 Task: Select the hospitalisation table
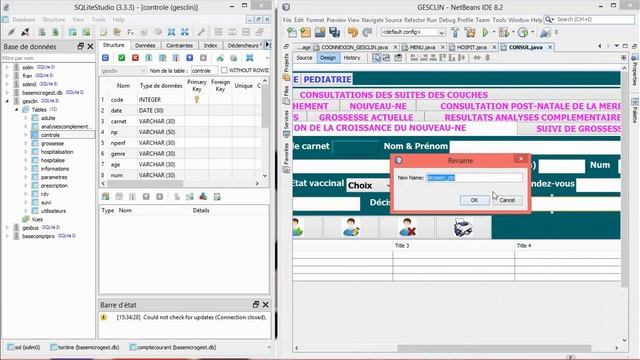coord(57,152)
